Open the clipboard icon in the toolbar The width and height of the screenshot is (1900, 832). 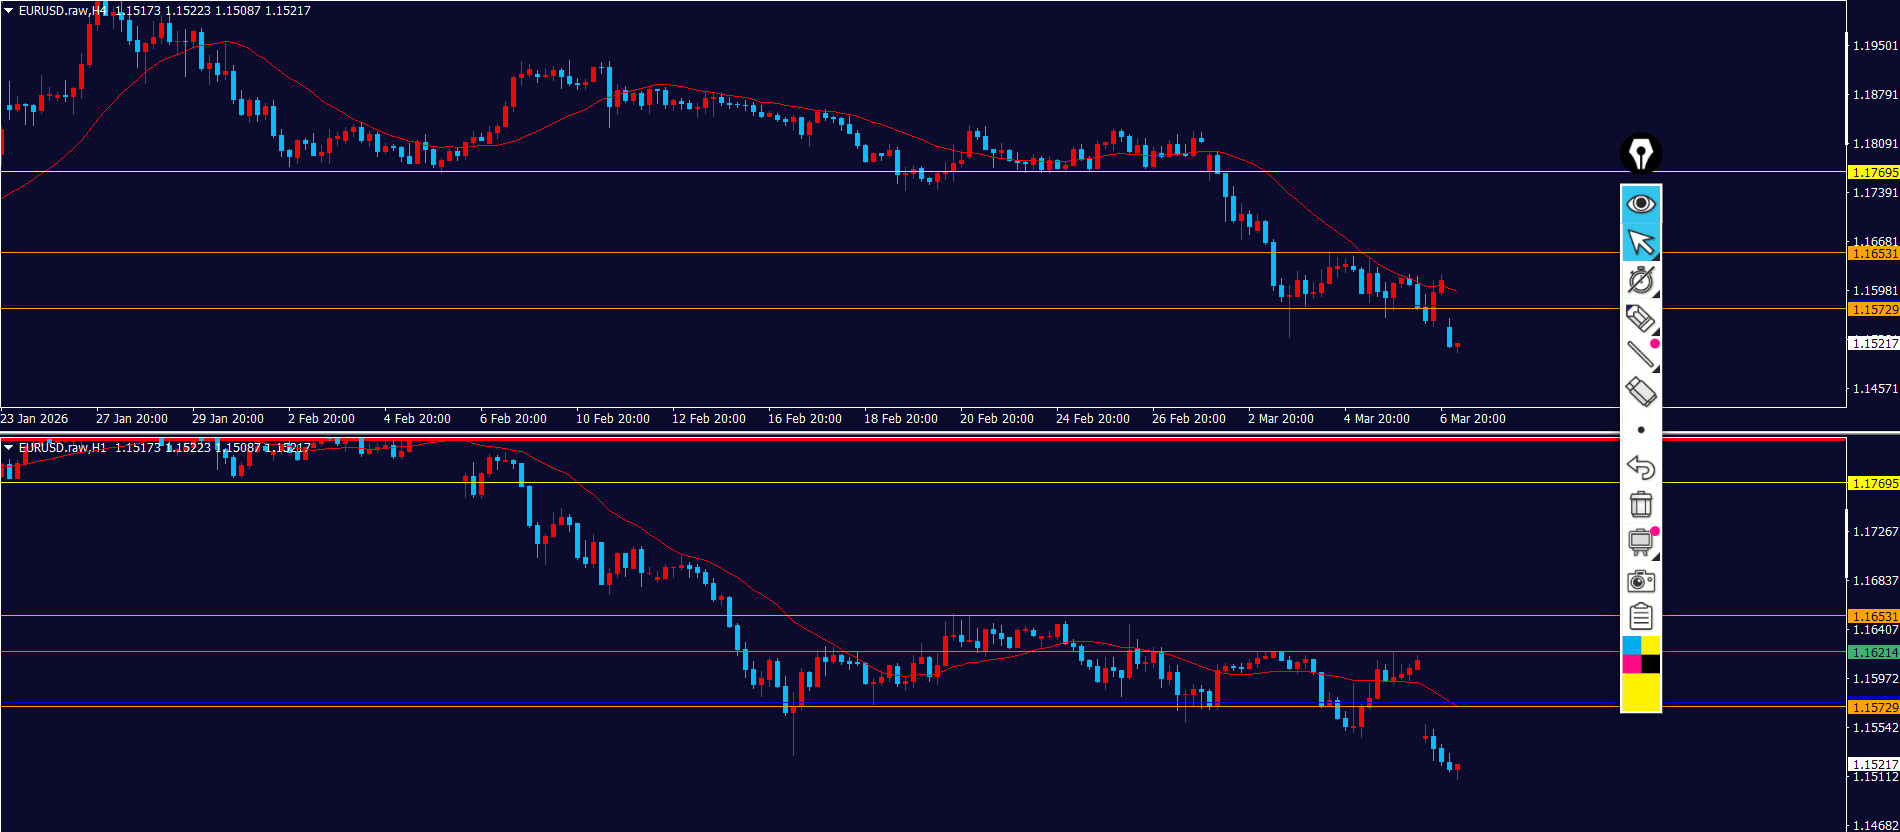tap(1640, 617)
